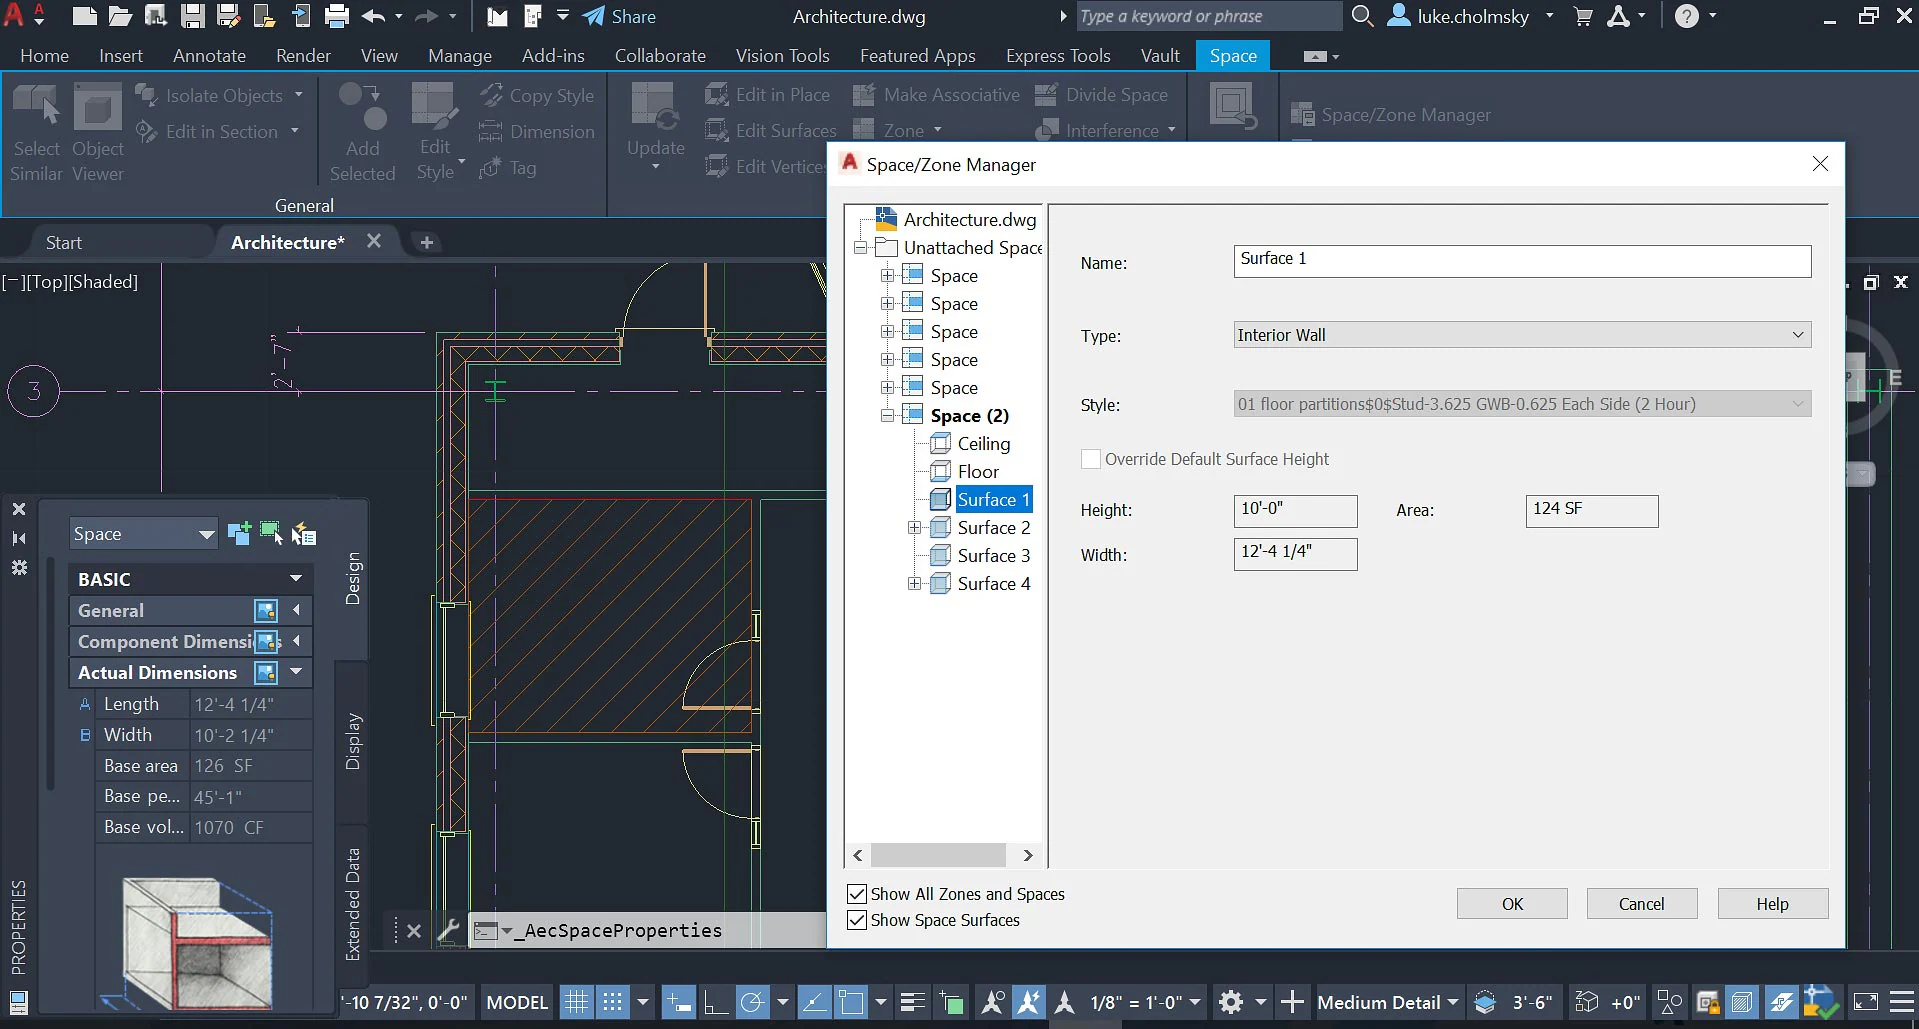Open the Type dropdown showing Interior Wall
The height and width of the screenshot is (1029, 1919).
pyautogui.click(x=1521, y=335)
